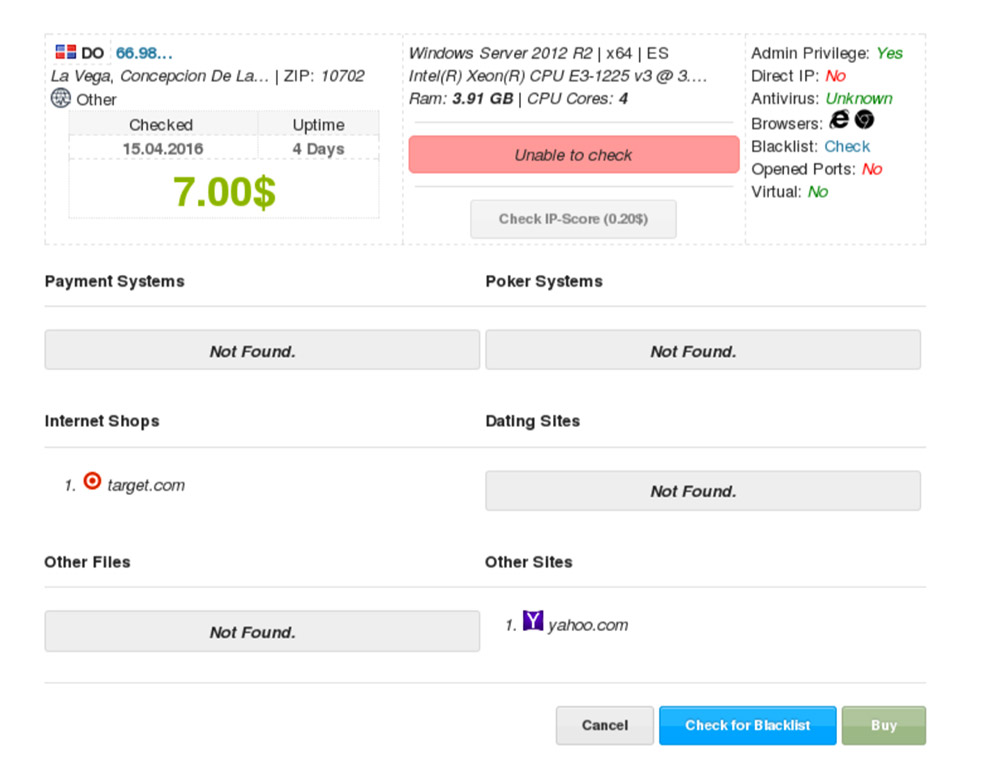Click the 15.04.2016 checked date
Image resolution: width=1000 pixels, height=757 pixels.
163,149
